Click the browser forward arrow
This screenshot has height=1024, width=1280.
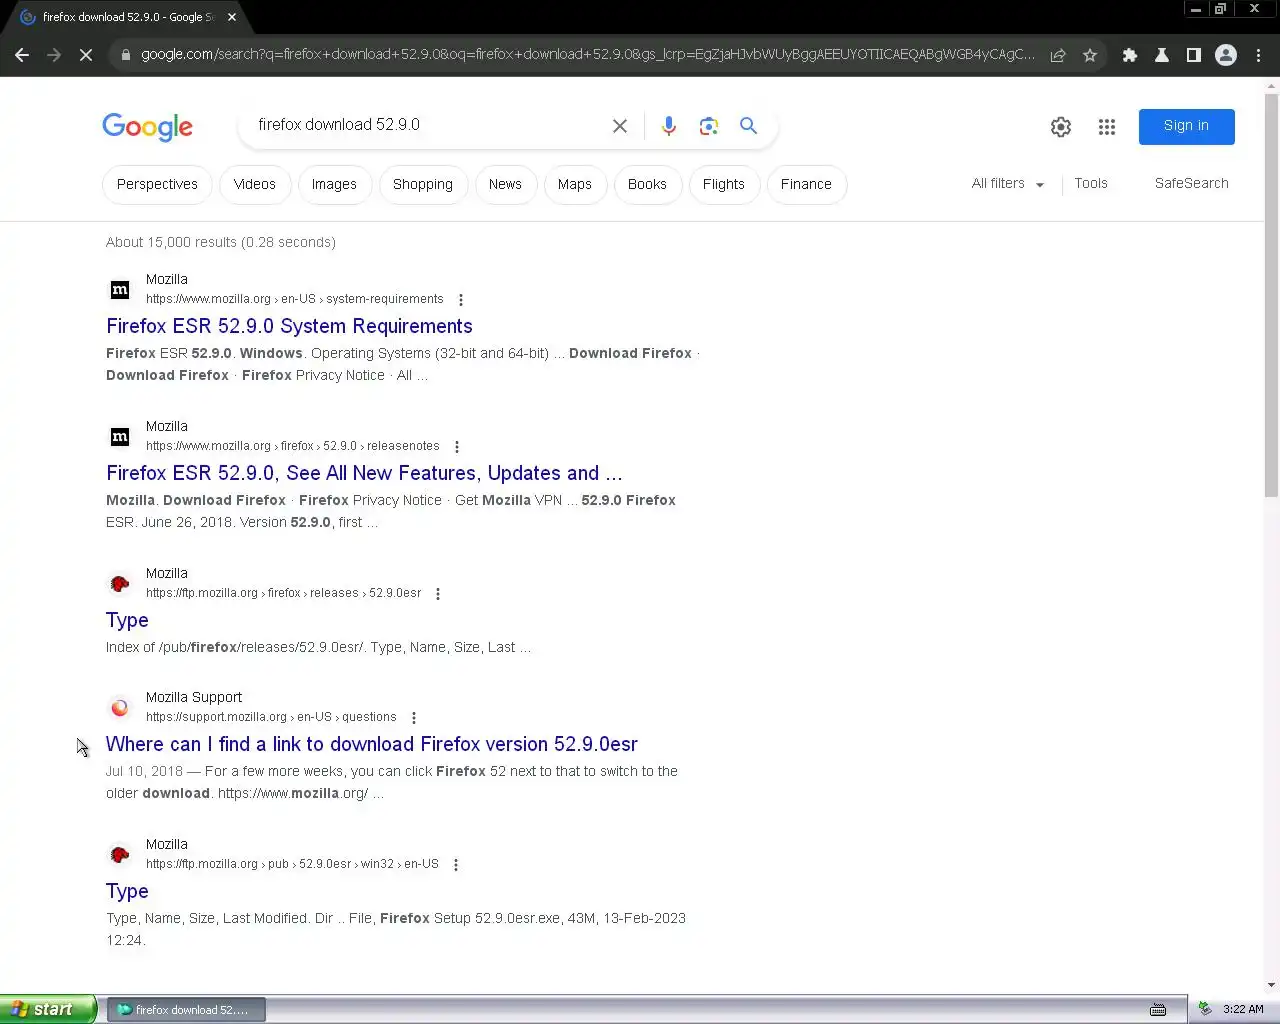coord(54,55)
